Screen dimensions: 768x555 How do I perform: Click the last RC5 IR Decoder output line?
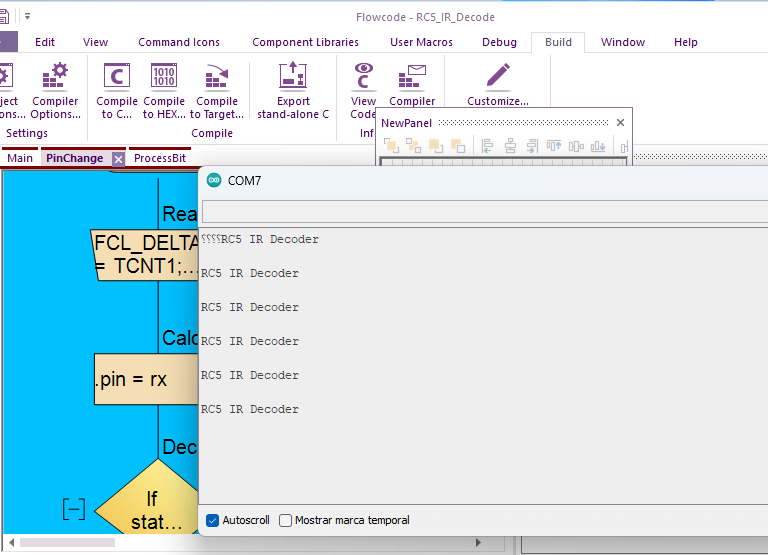[250, 409]
